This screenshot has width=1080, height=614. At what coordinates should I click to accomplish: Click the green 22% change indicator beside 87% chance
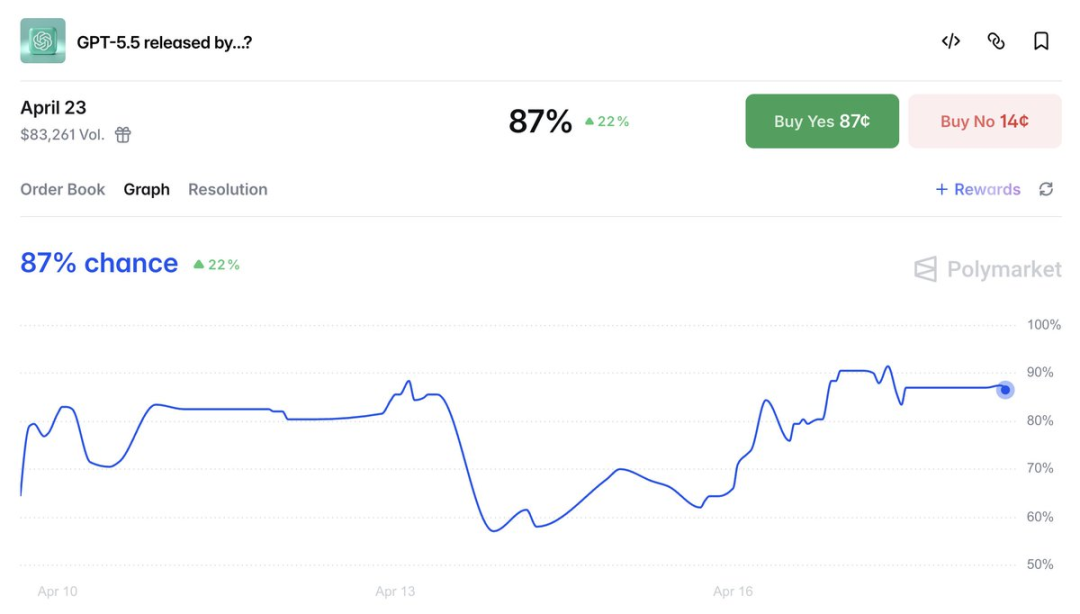point(216,265)
